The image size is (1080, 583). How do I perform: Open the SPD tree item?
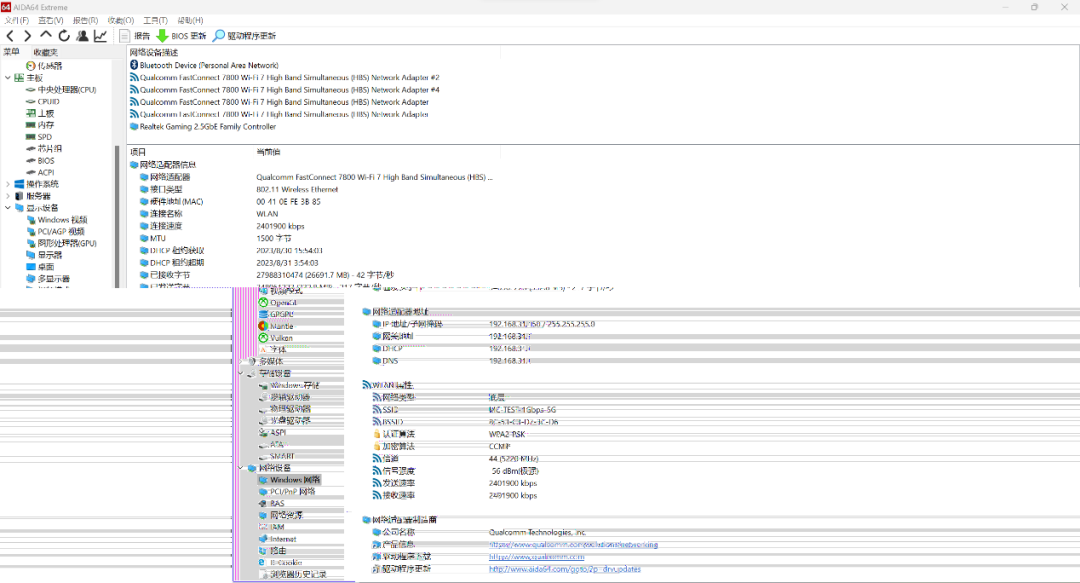click(x=39, y=137)
